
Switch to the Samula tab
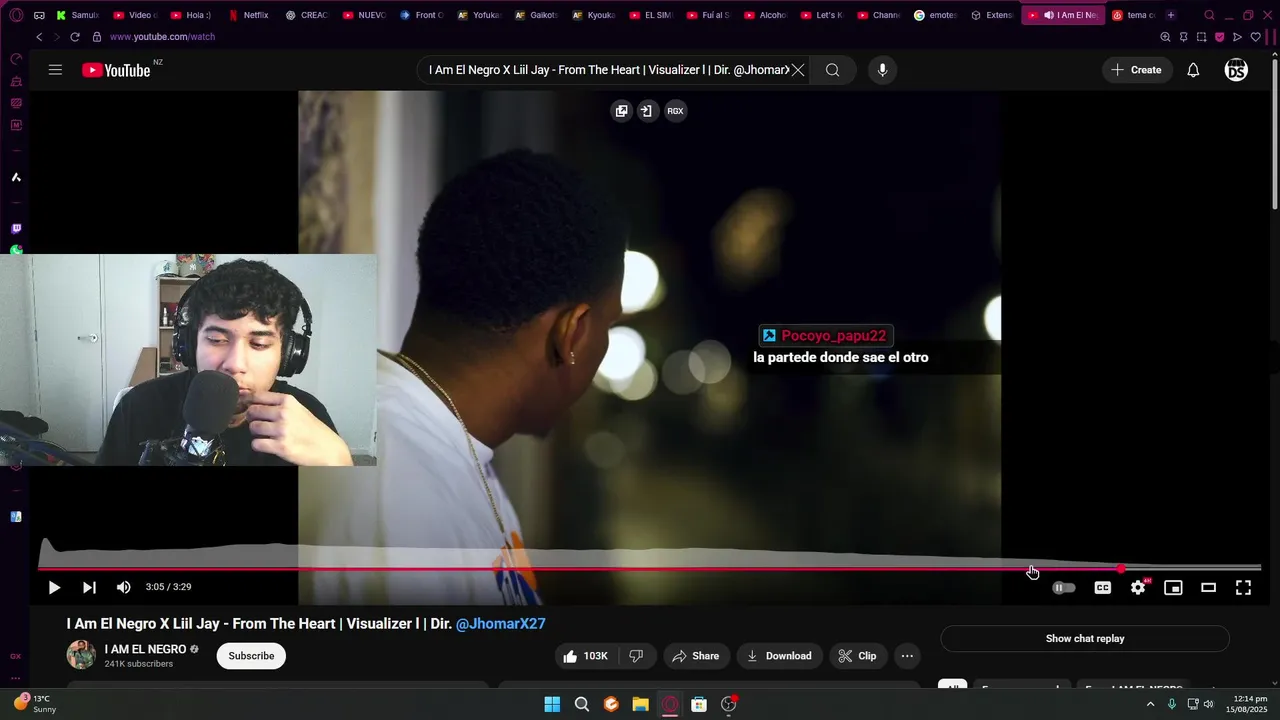[78, 15]
